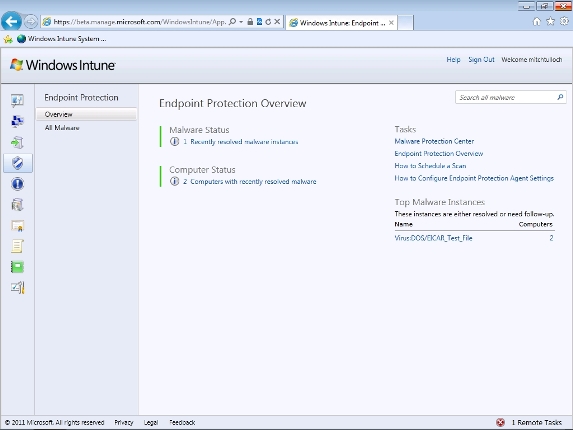Click the Name column header
Image resolution: width=573 pixels, height=430 pixels.
pyautogui.click(x=403, y=224)
